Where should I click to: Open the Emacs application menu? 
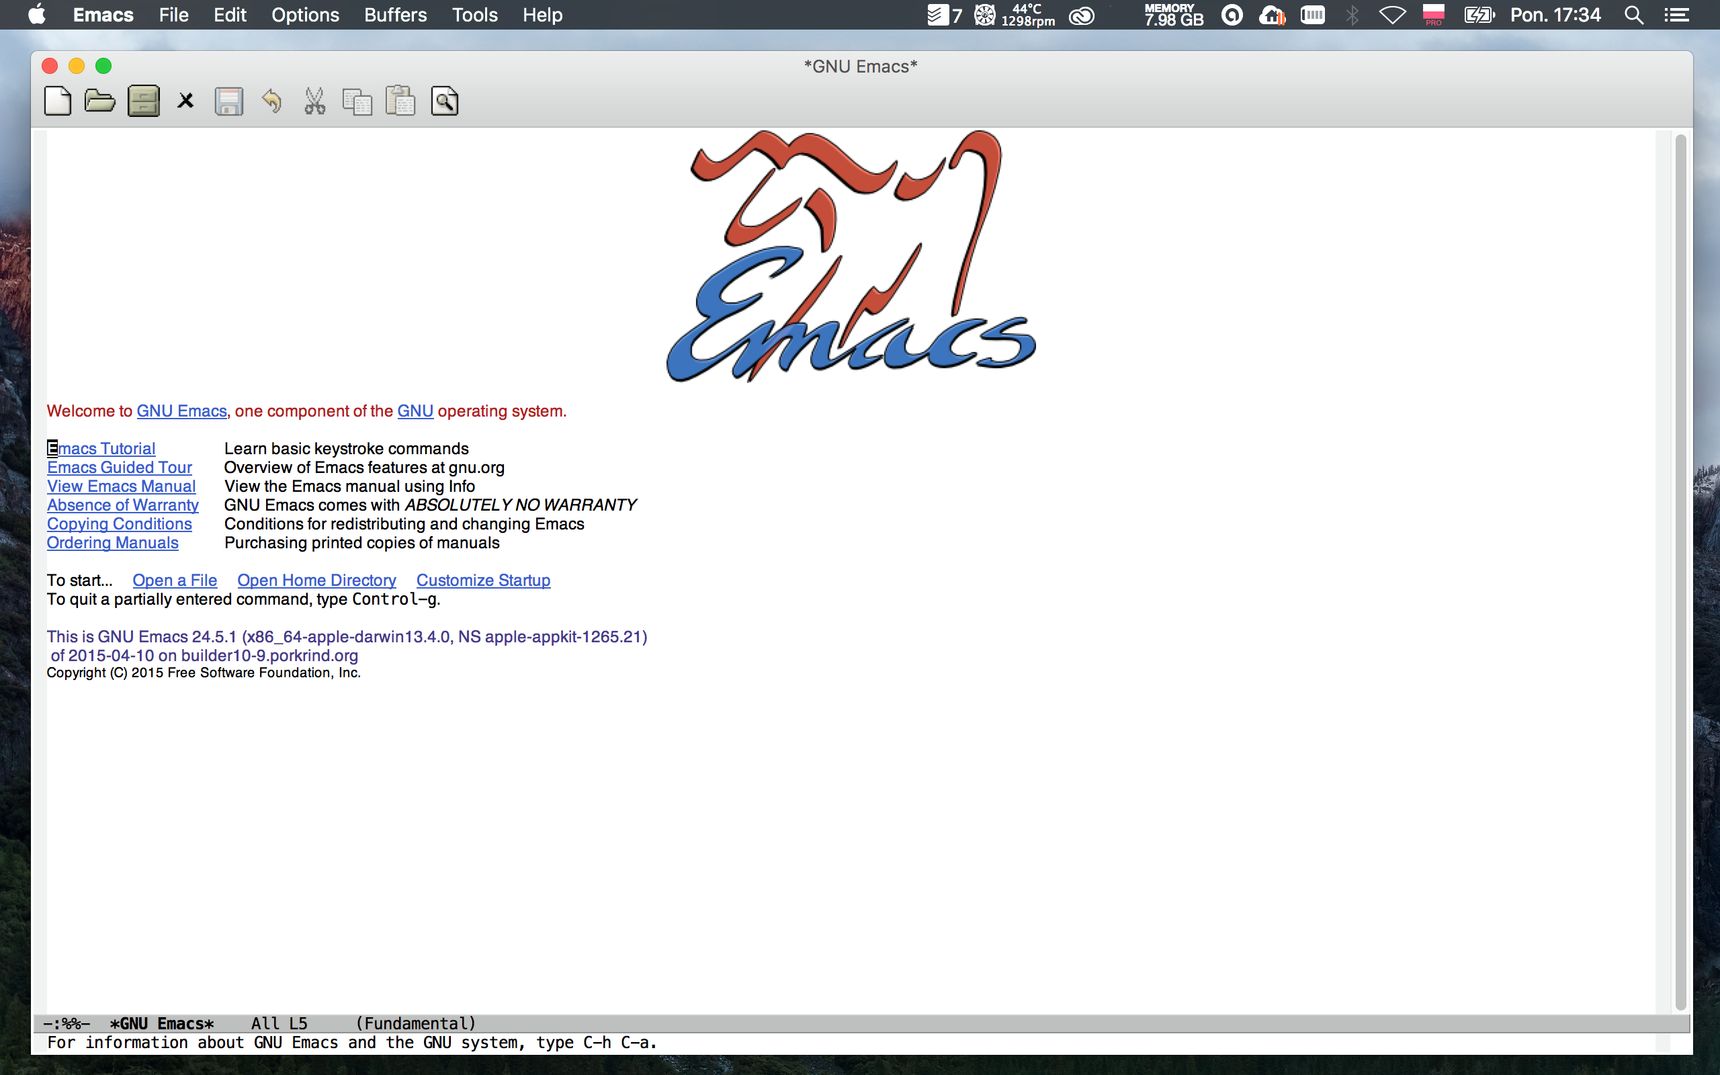pos(103,15)
